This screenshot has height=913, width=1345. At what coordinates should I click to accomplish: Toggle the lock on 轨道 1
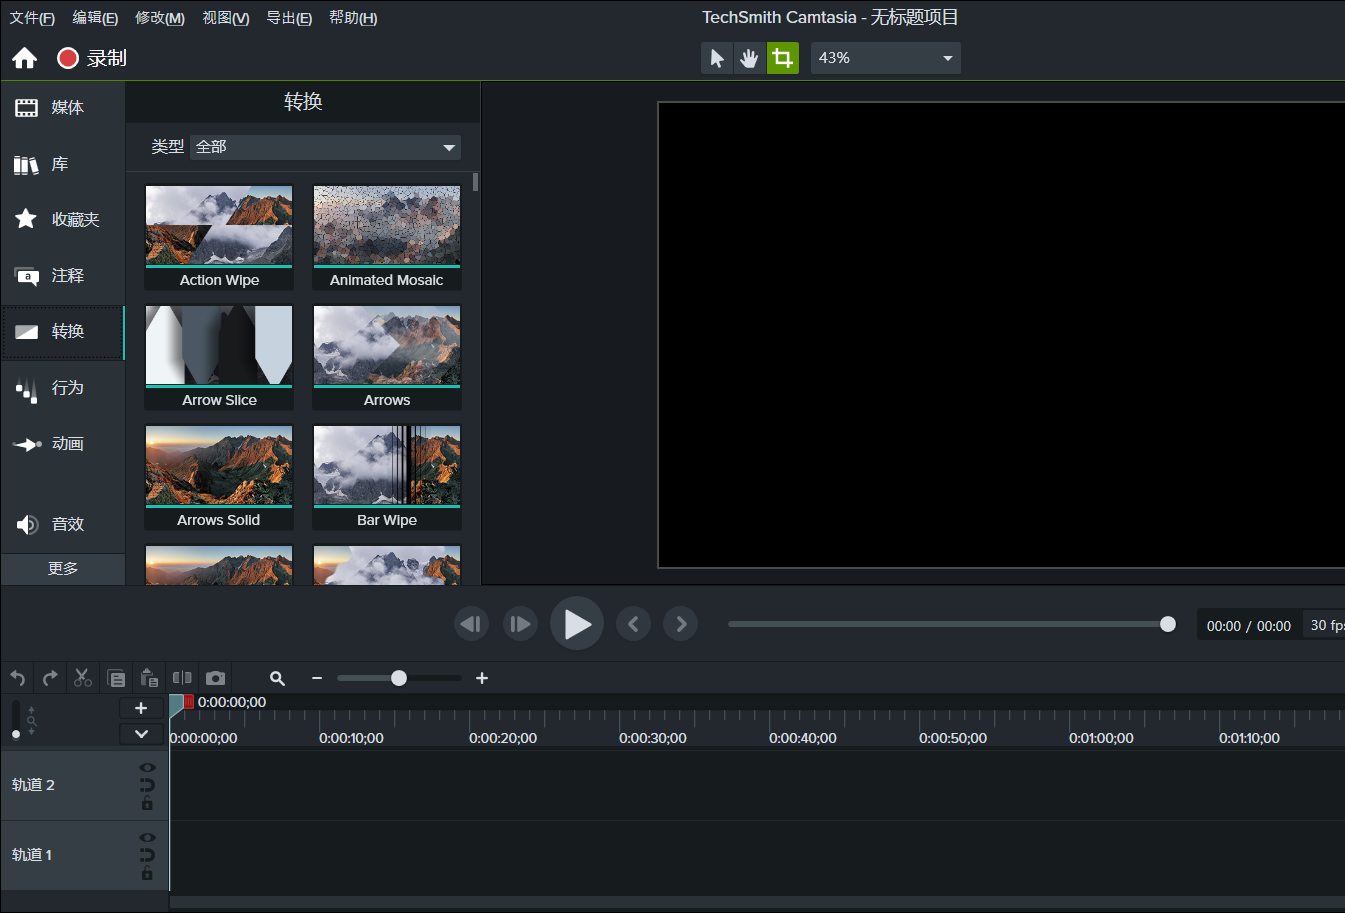(147, 872)
